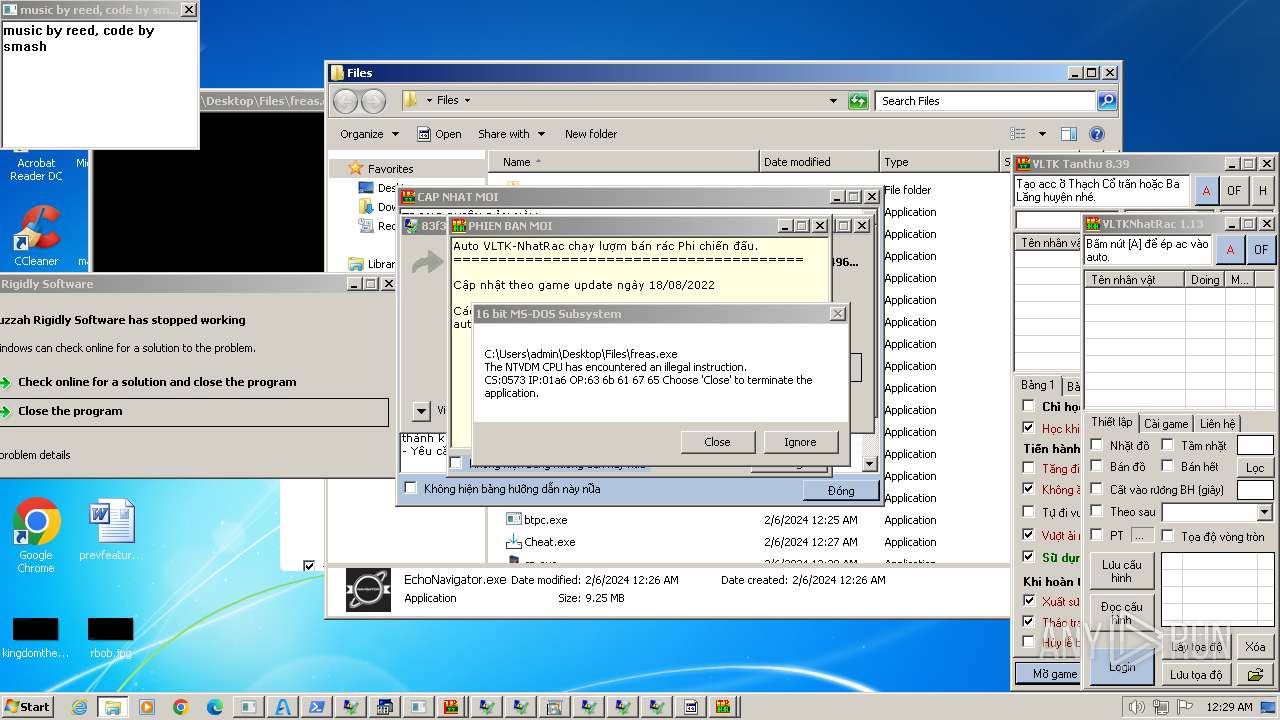1280x720 pixels.
Task: Click Close in MS-DOS Subsystem dialog
Action: click(717, 442)
